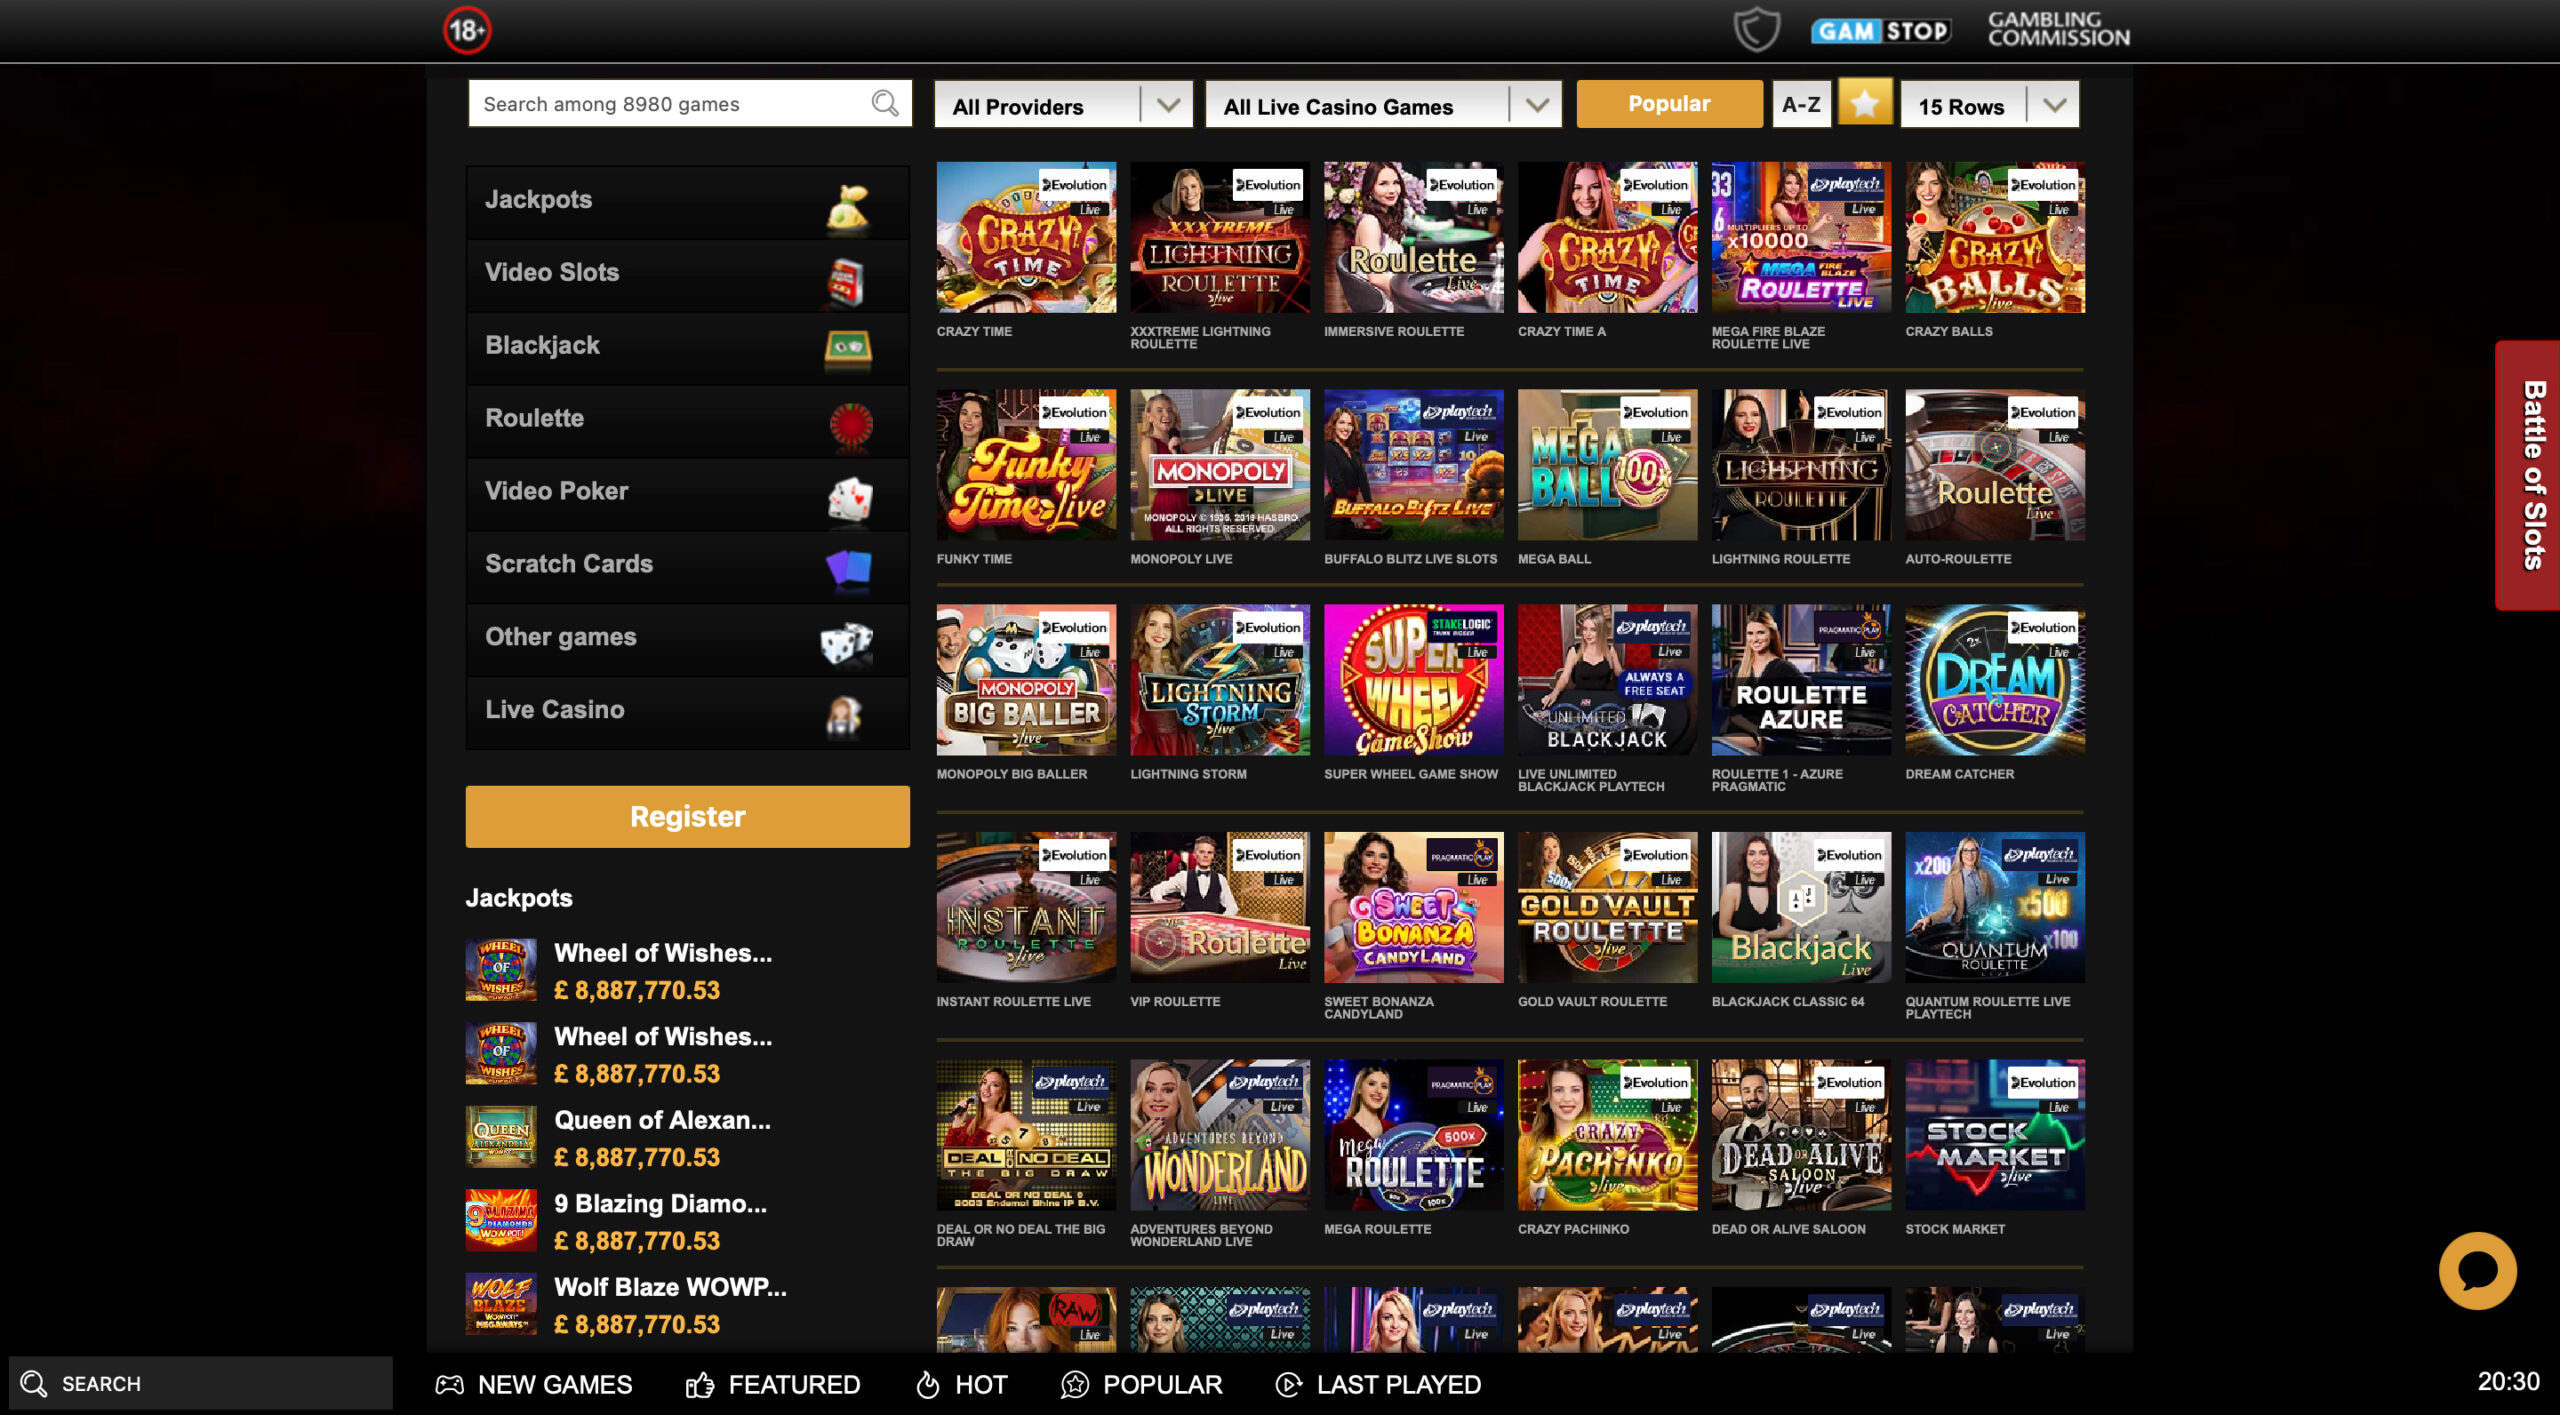Open the Stock Market thumbnail
2560x1415 pixels.
click(1995, 1135)
